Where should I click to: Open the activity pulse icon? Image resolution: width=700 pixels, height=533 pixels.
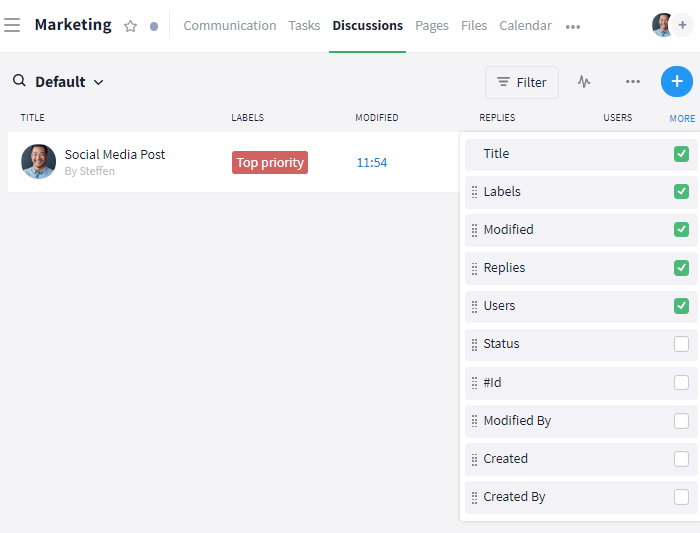click(x=584, y=82)
